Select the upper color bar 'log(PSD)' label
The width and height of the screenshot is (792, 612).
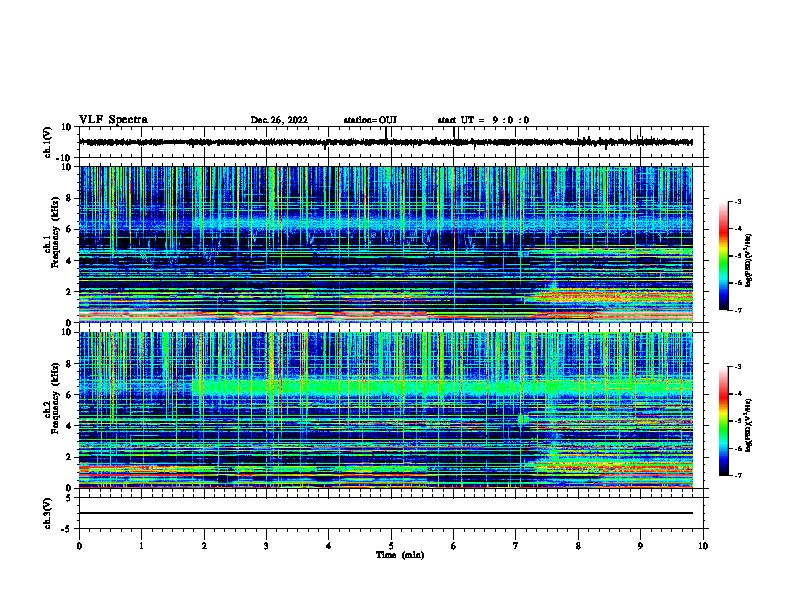(x=749, y=260)
